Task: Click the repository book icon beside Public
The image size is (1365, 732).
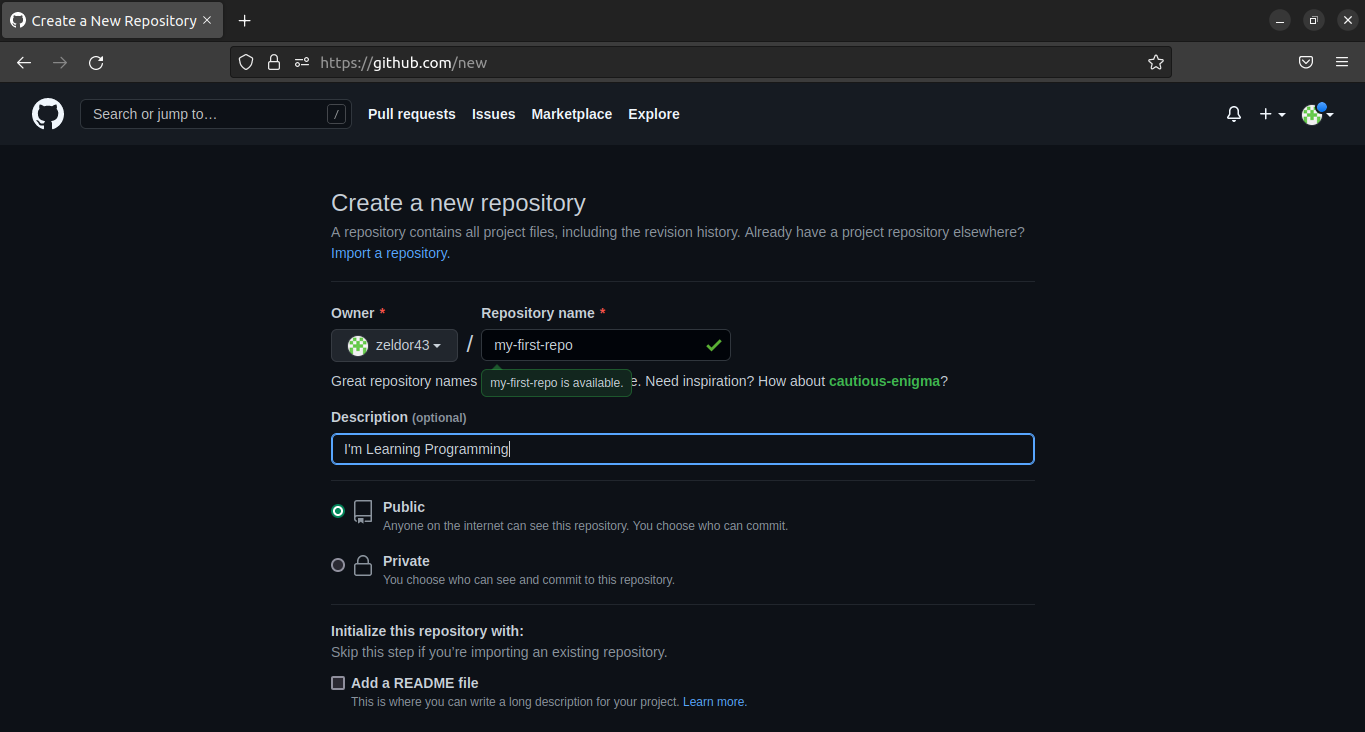Action: 363,512
